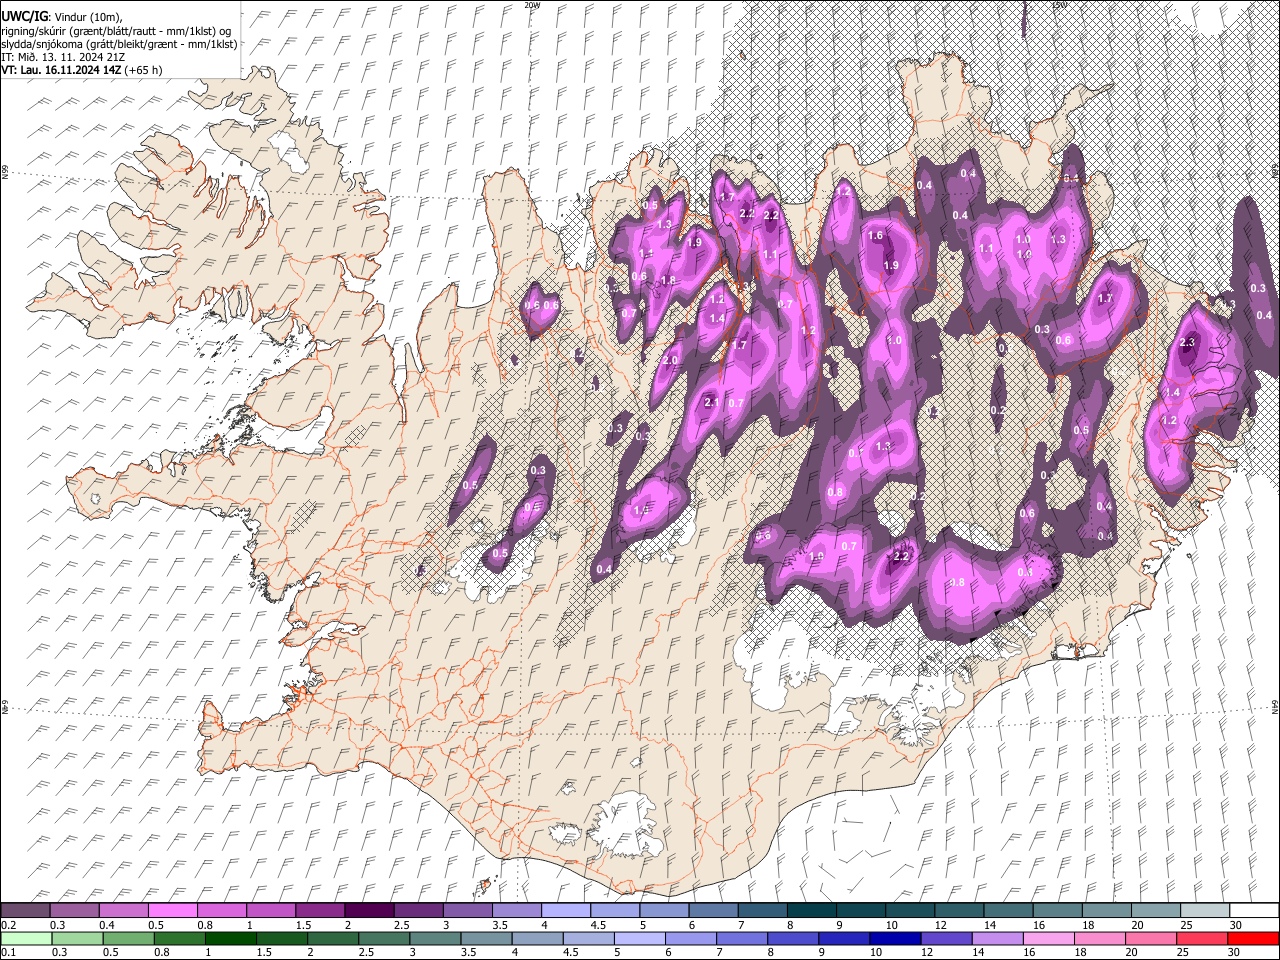The height and width of the screenshot is (960, 1280).
Task: Select the 1–1.5 darkest green swatch, lower row
Action: point(230,938)
